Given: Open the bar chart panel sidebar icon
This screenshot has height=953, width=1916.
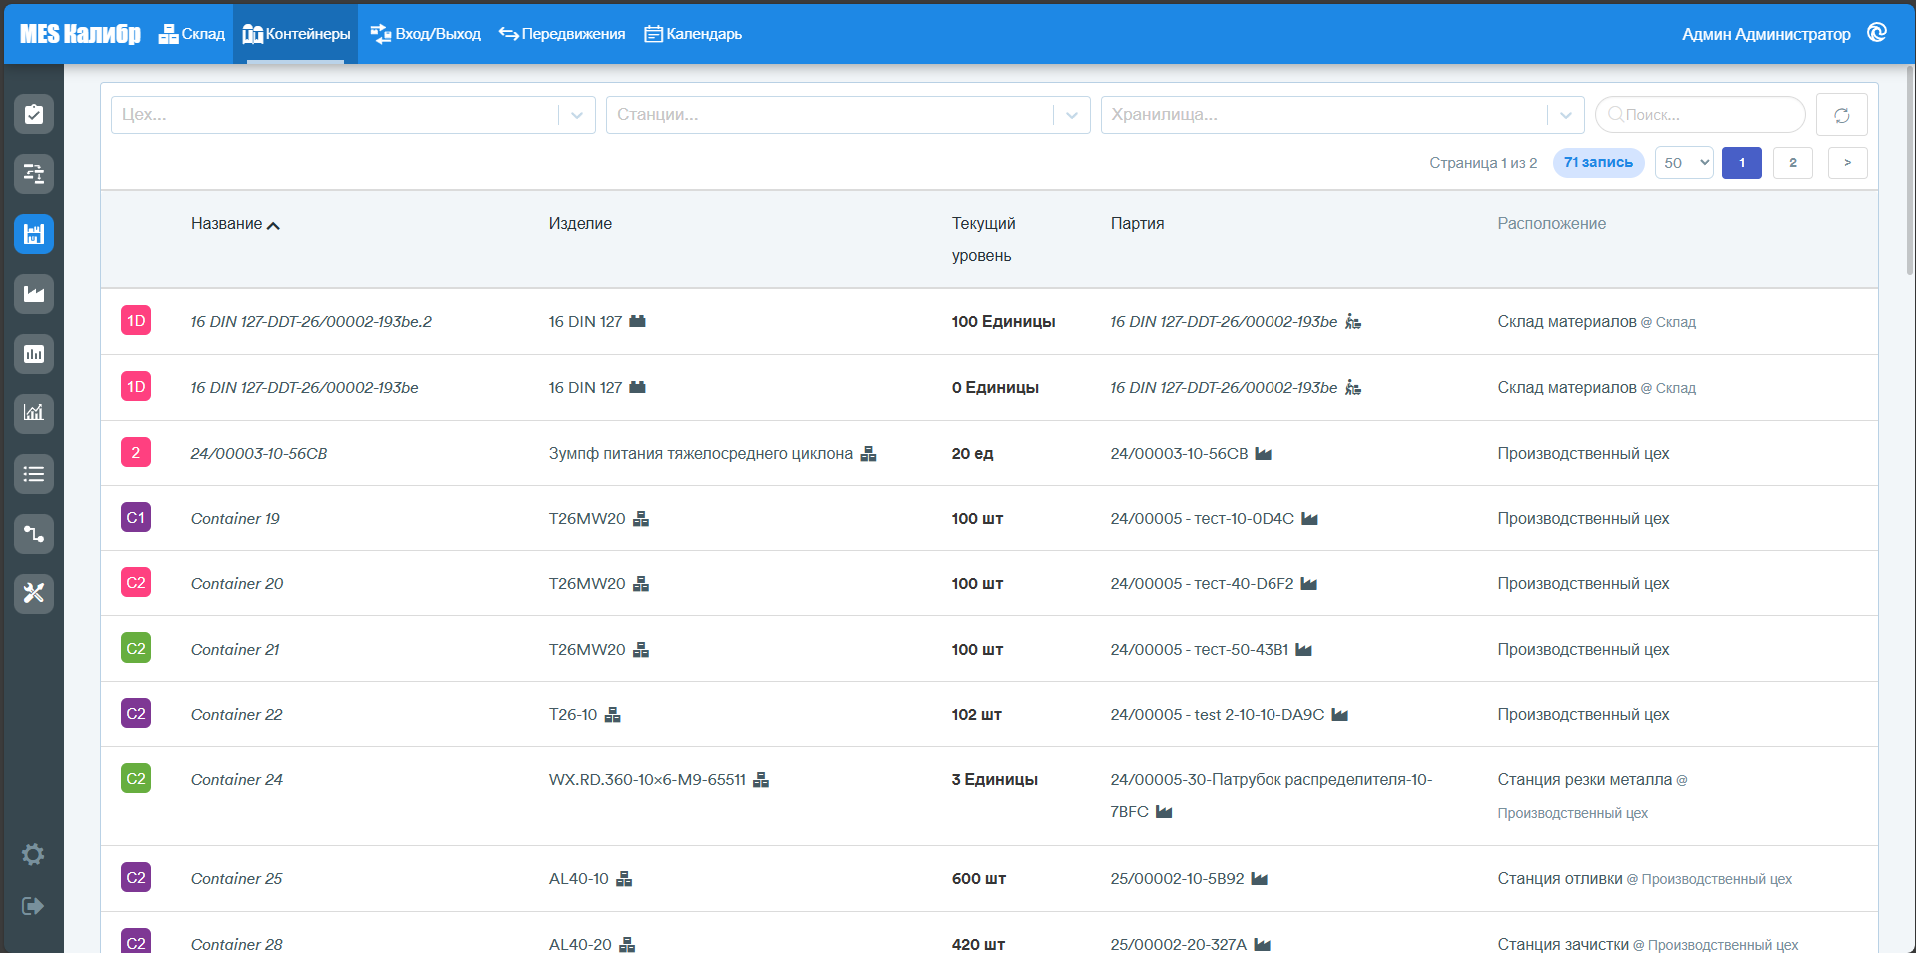Looking at the screenshot, I should click(x=34, y=354).
